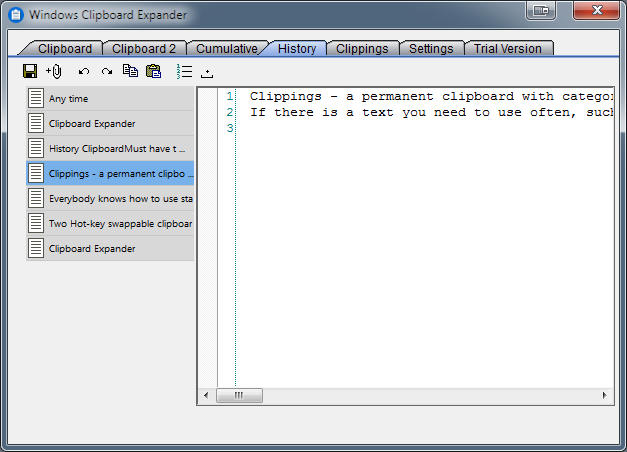
Task: Click document icon beside 'Two Hot-key swappable' entry
Action: click(x=36, y=223)
